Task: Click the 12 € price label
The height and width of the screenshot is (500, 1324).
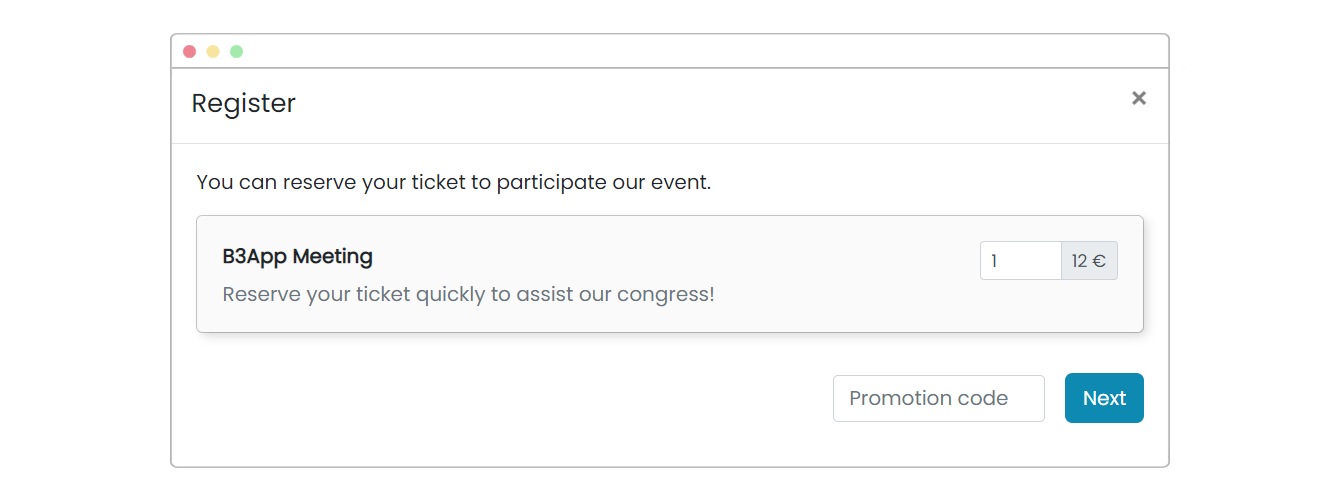Action: click(1088, 261)
